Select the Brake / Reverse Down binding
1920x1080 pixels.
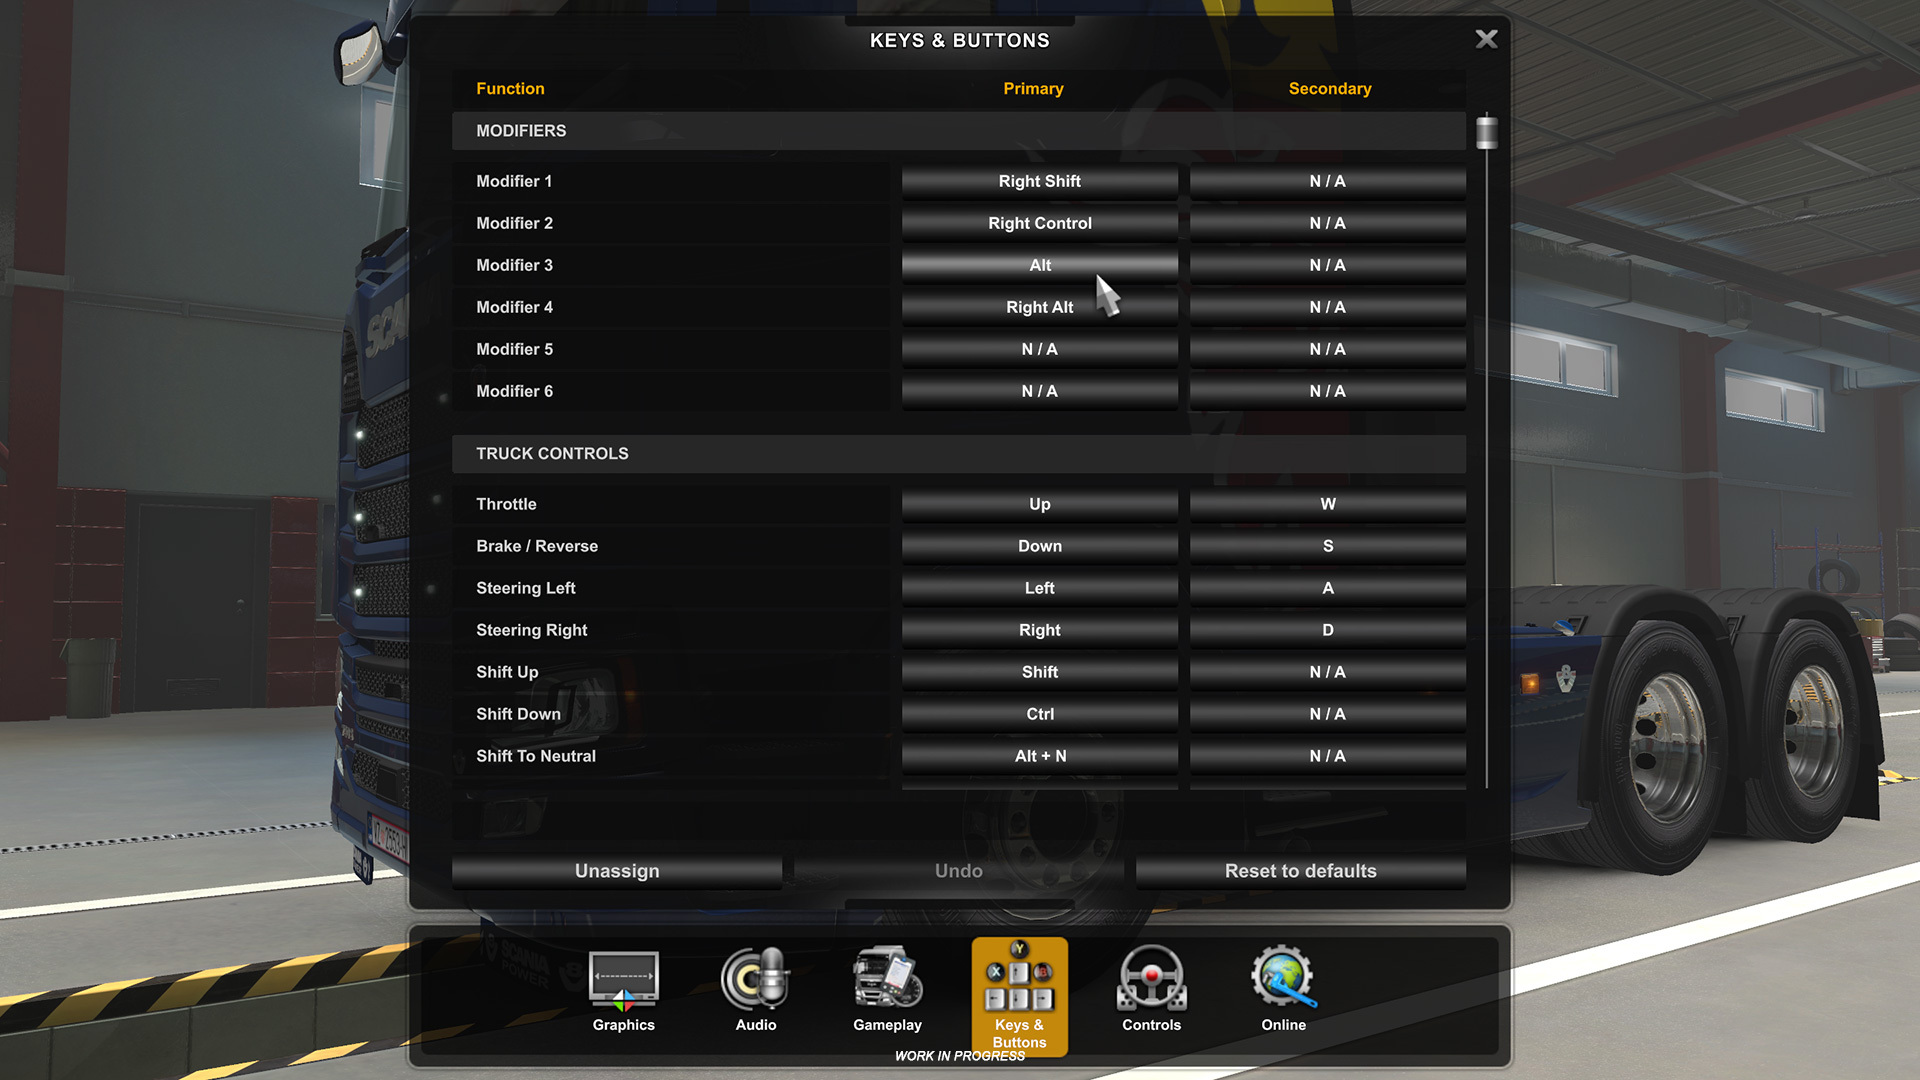tap(1039, 546)
